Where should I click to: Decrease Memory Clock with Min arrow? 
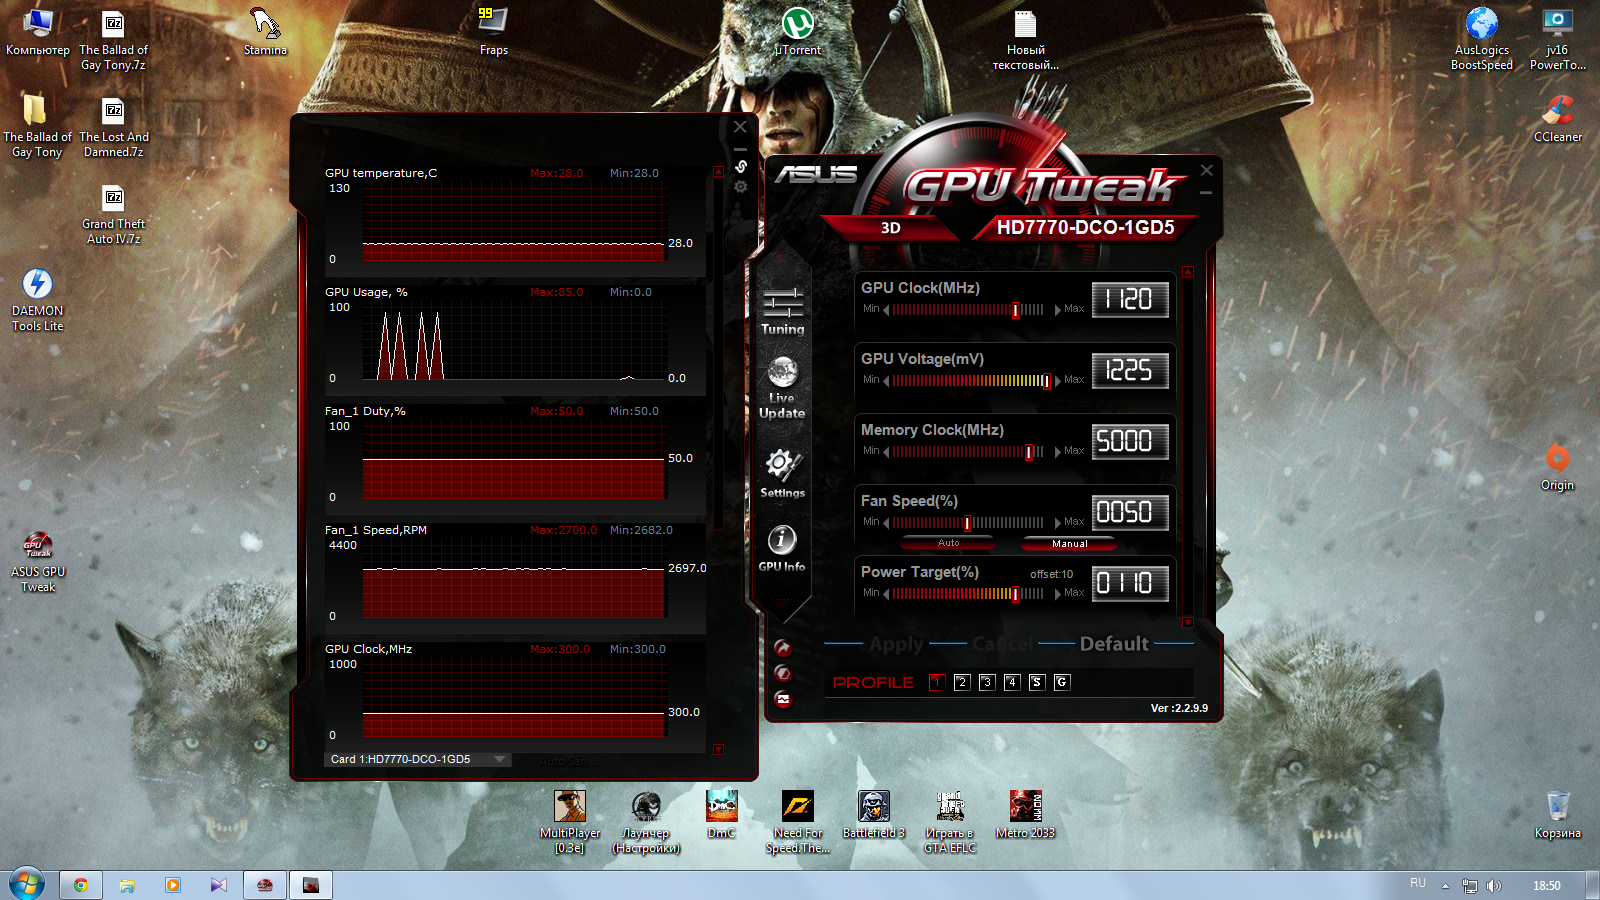click(886, 452)
